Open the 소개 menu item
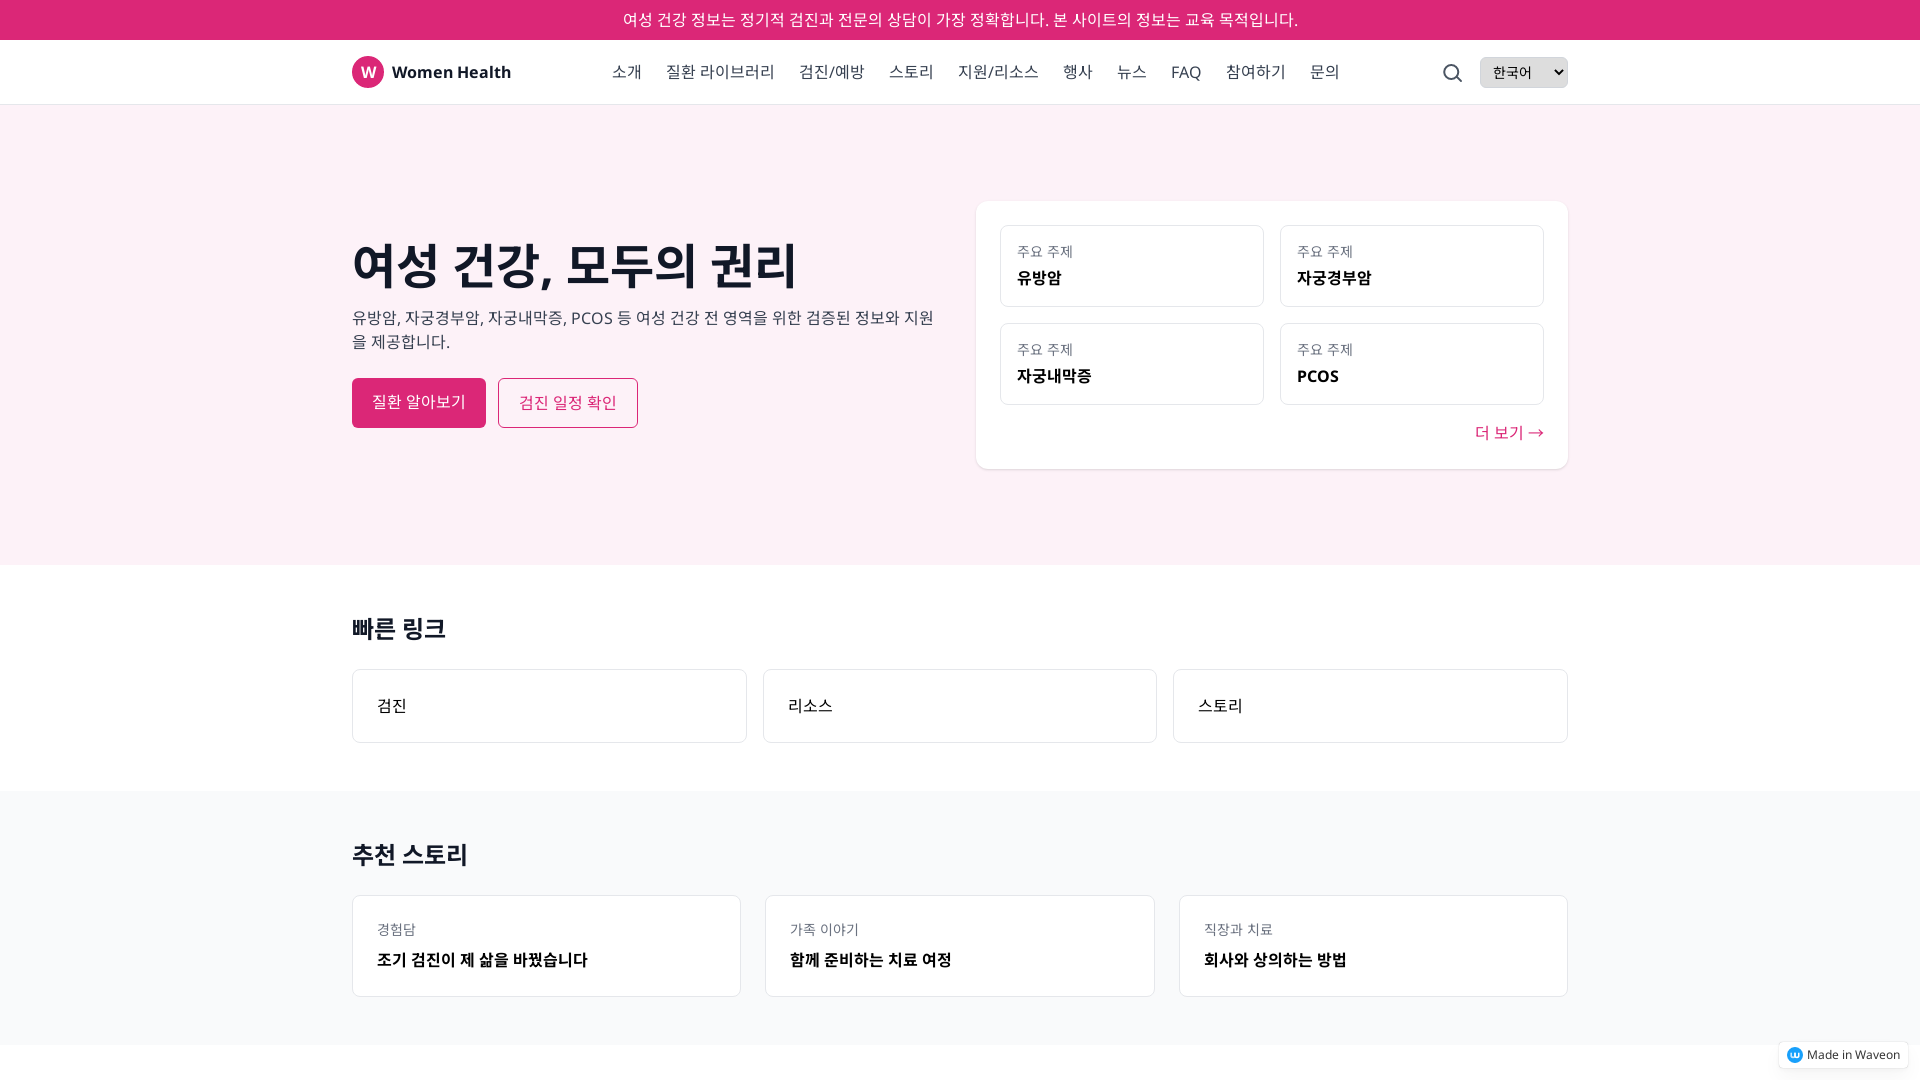 click(x=626, y=72)
